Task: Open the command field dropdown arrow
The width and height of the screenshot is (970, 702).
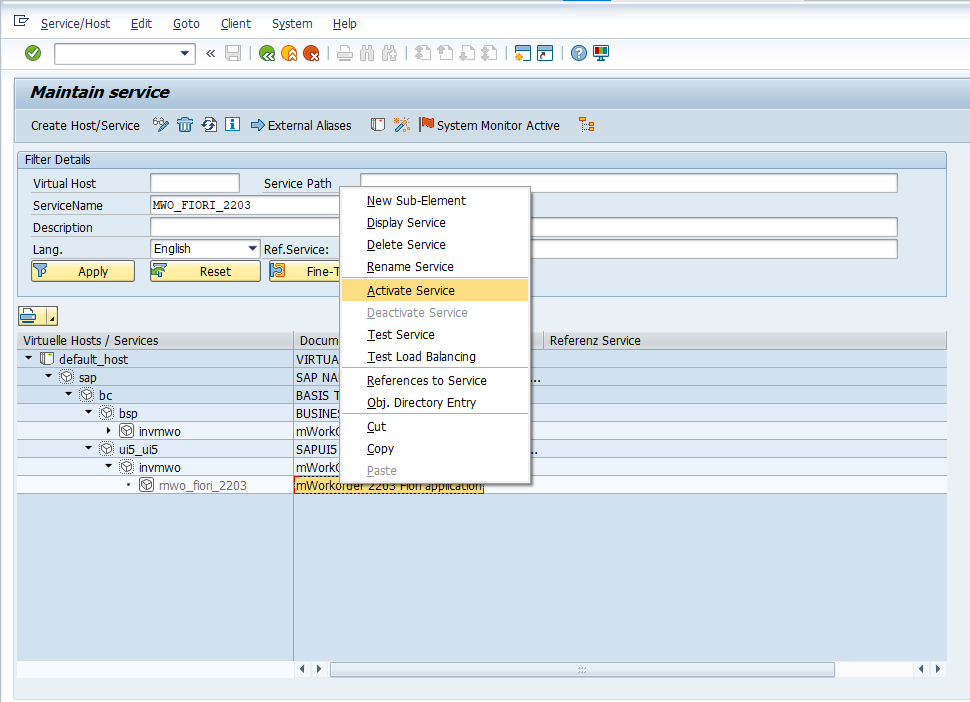Action: pos(185,53)
